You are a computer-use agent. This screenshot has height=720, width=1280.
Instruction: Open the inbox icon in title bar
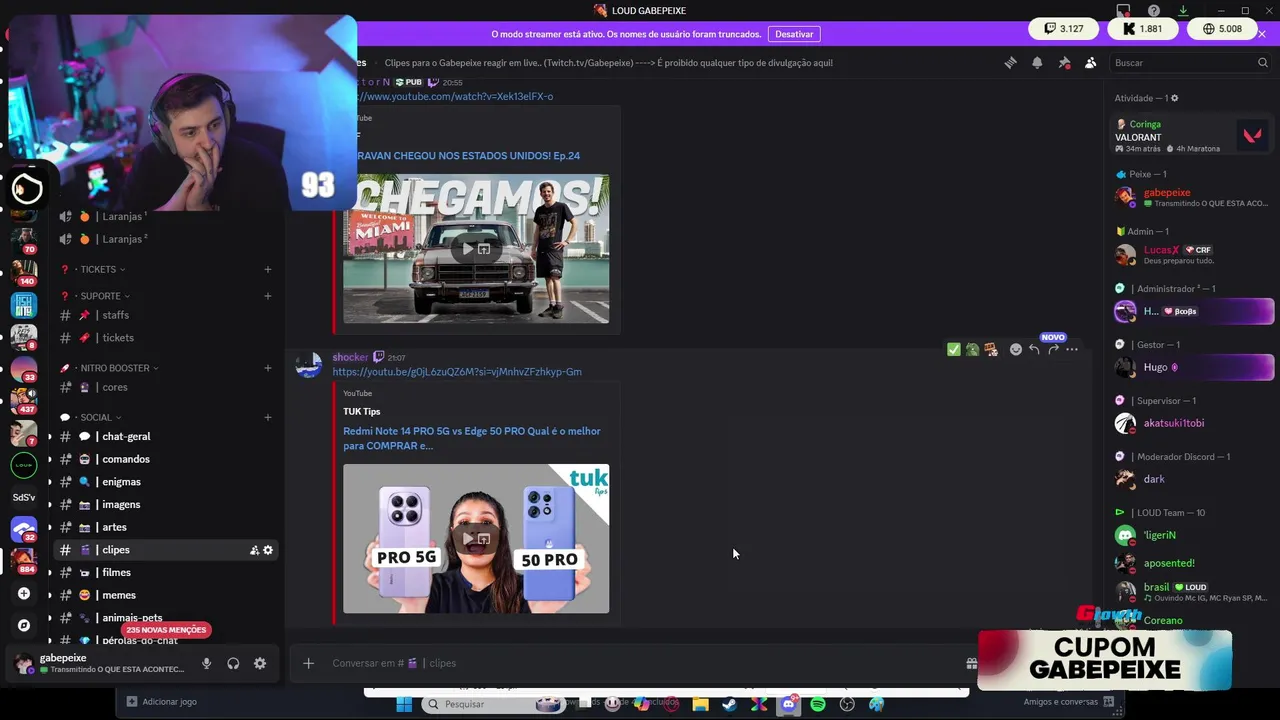click(x=1123, y=11)
